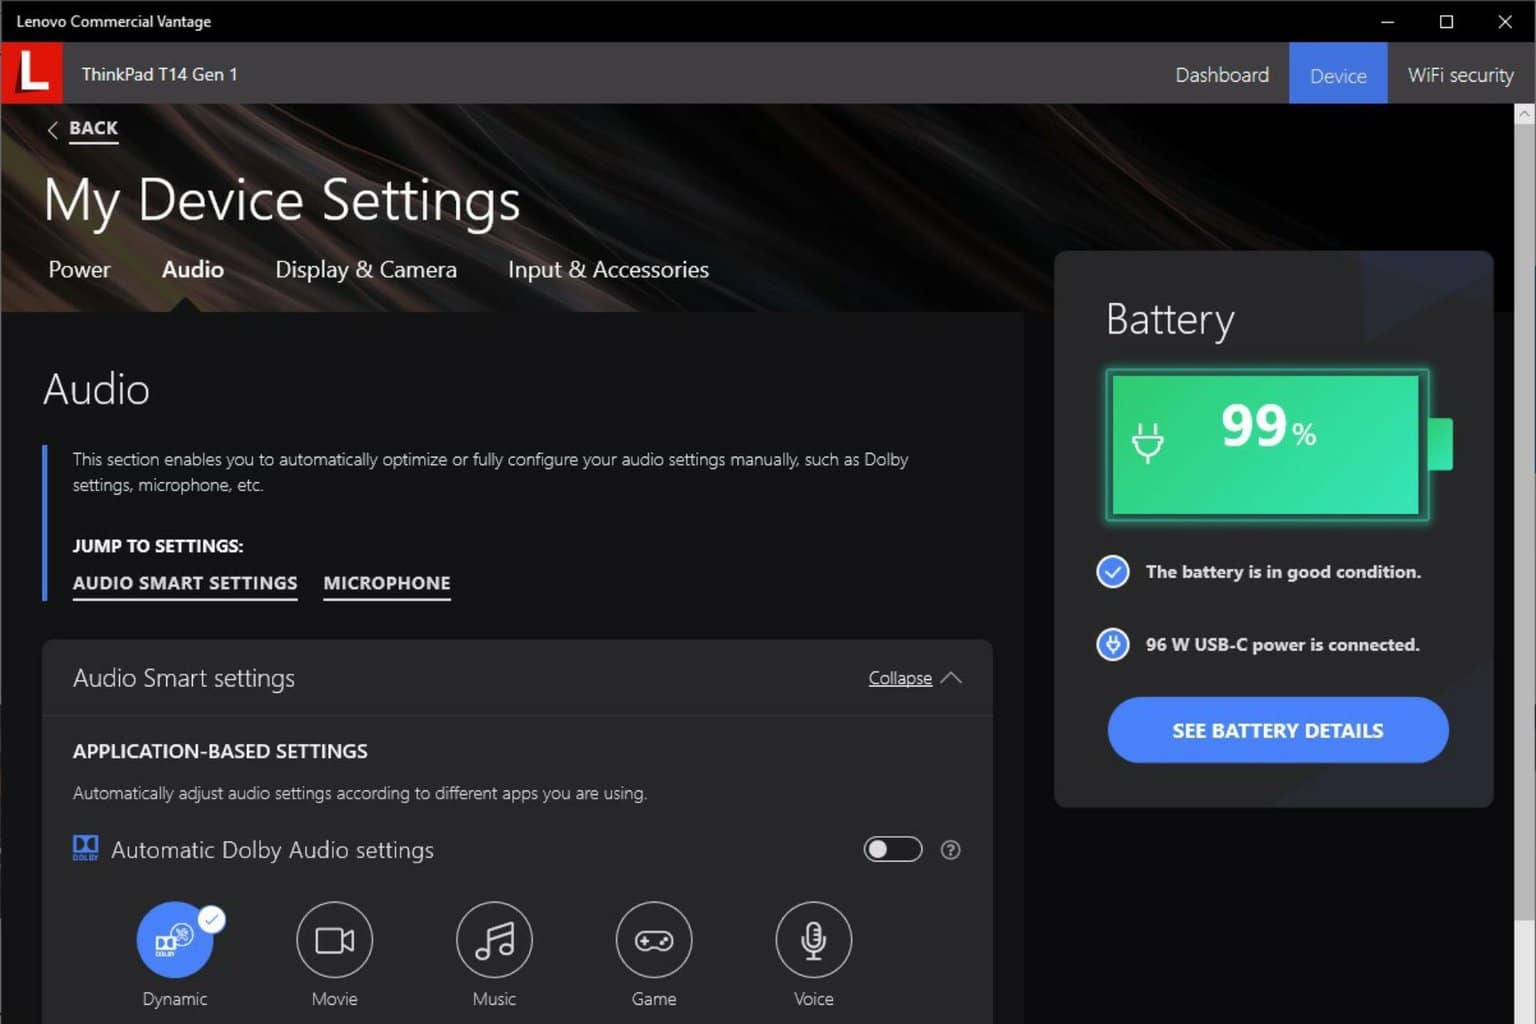Select the Voice audio mode icon
The image size is (1536, 1024).
click(814, 940)
